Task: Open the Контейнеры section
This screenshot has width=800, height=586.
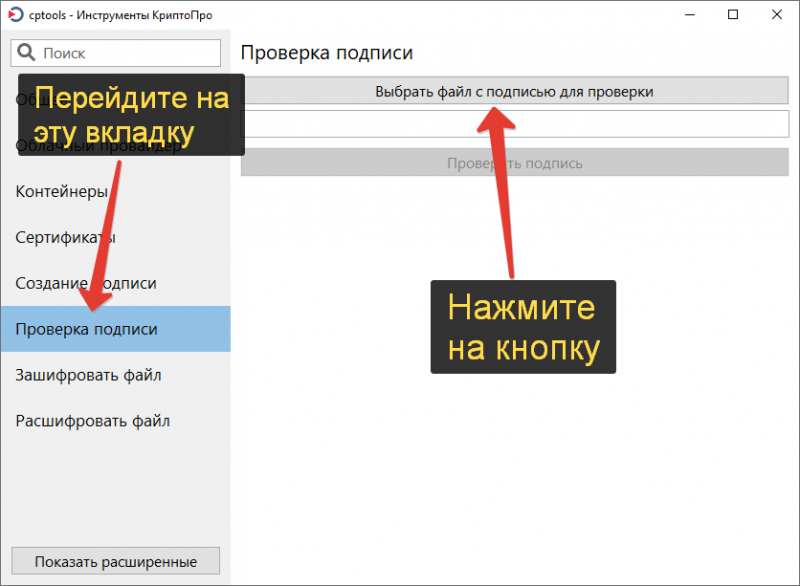Action: tap(116, 191)
